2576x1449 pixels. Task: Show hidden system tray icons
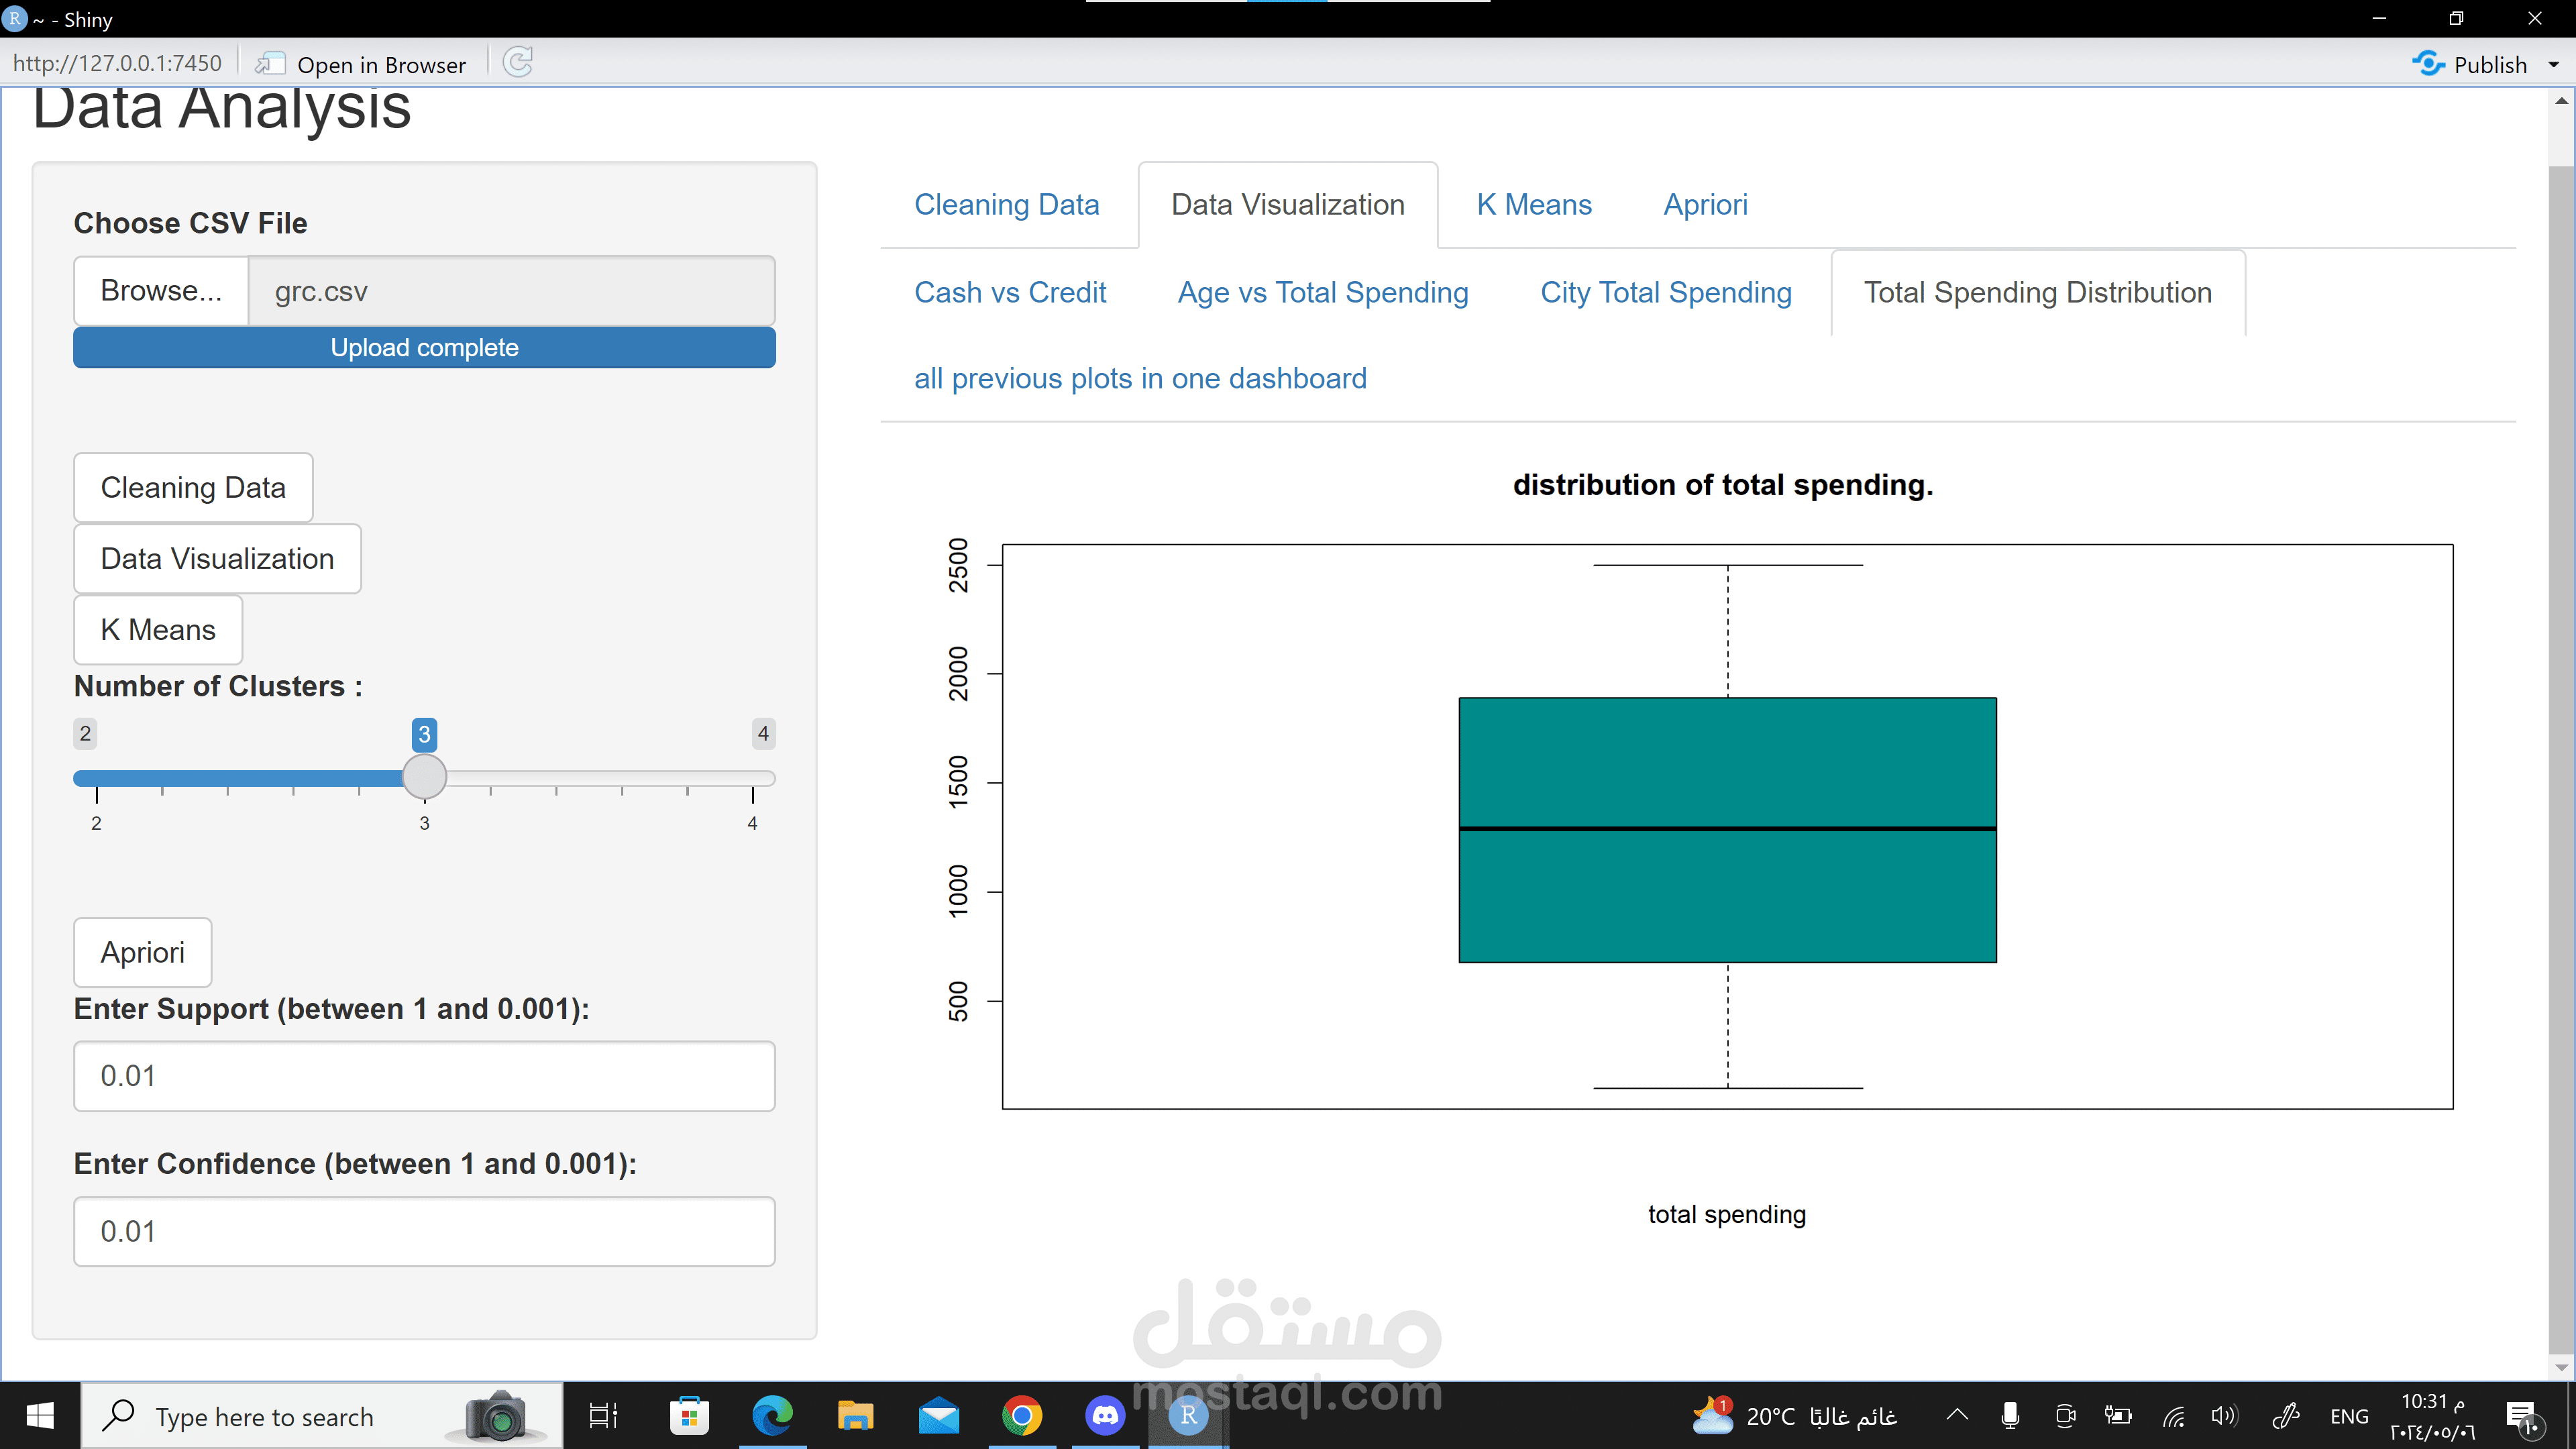(x=1957, y=1415)
